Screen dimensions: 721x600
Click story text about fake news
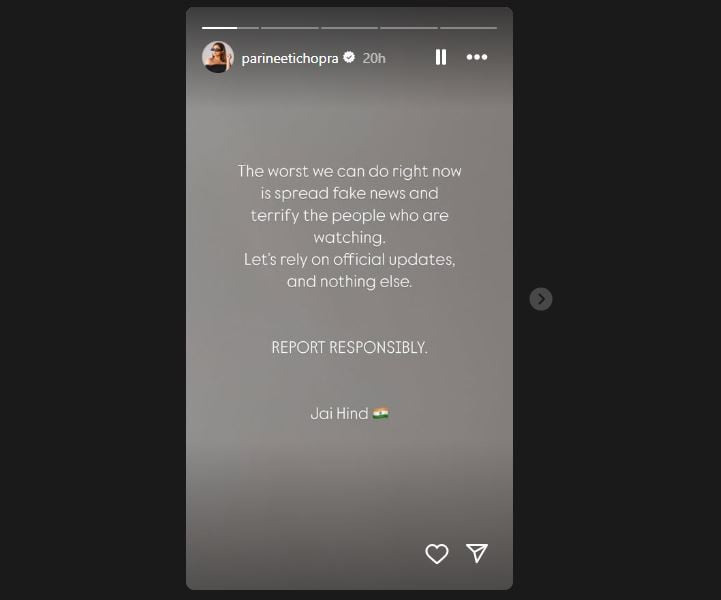(349, 204)
